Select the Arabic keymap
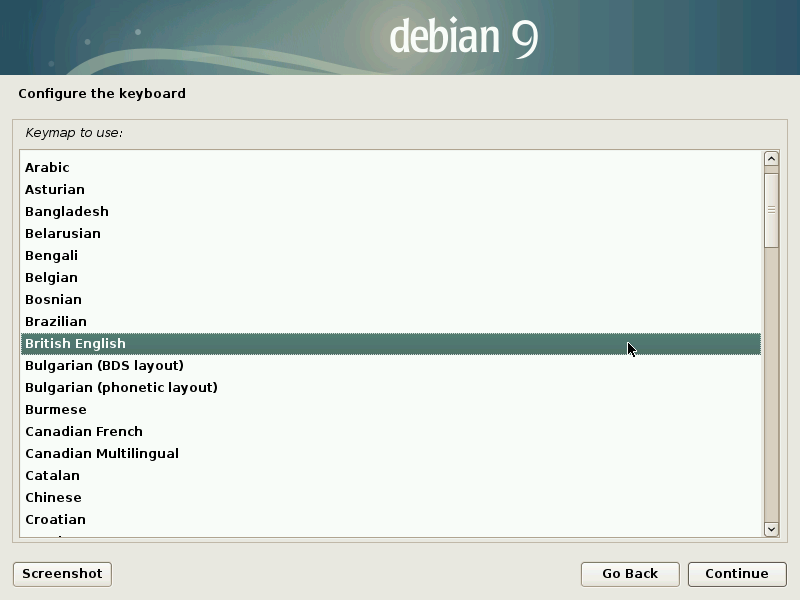This screenshot has width=800, height=600. (391, 167)
